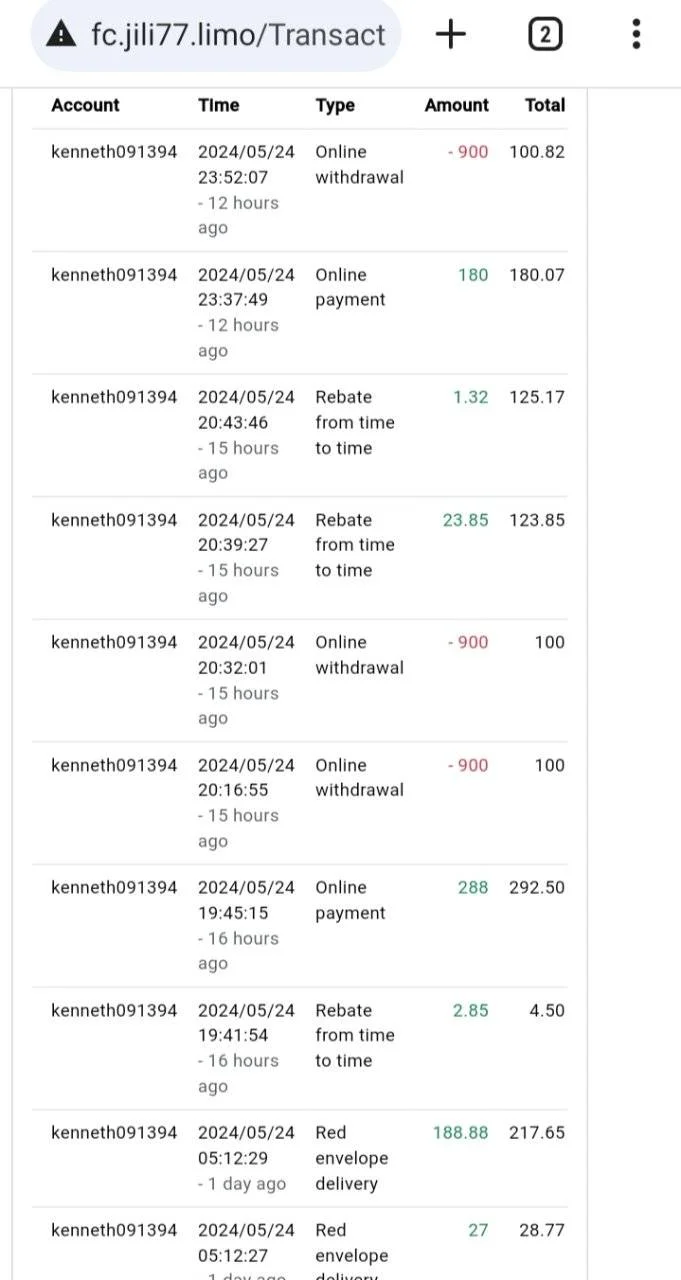This screenshot has width=681, height=1280.
Task: Select the Time column header
Action: coord(218,105)
